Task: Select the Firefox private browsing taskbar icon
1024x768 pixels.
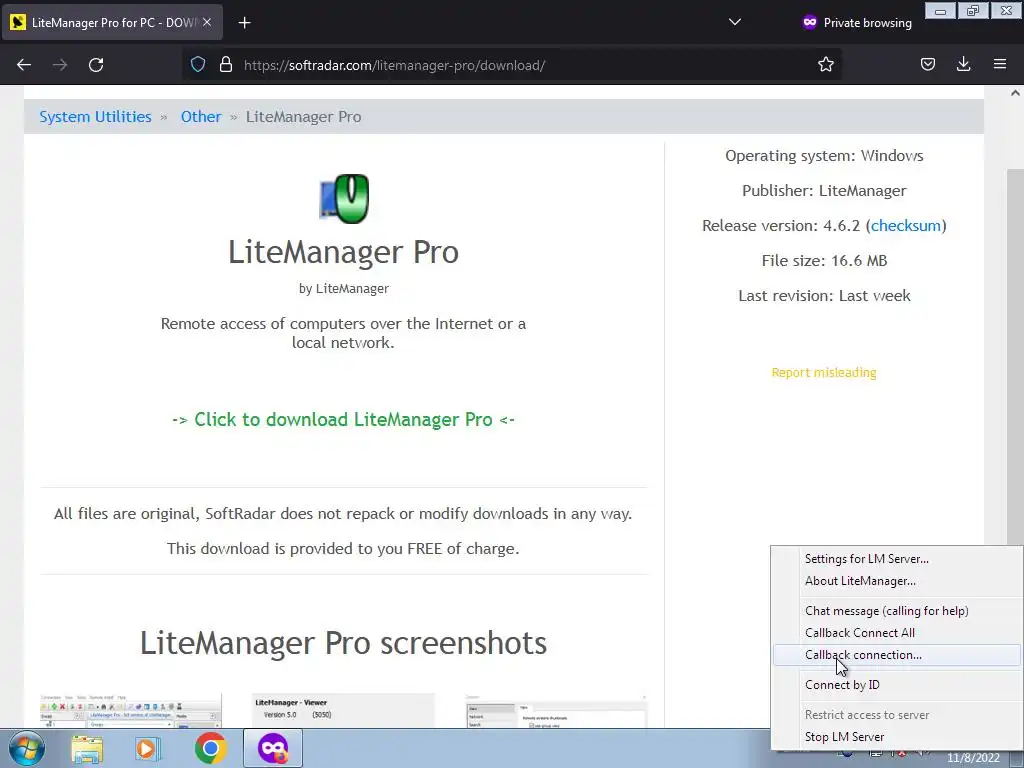Action: pos(273,748)
